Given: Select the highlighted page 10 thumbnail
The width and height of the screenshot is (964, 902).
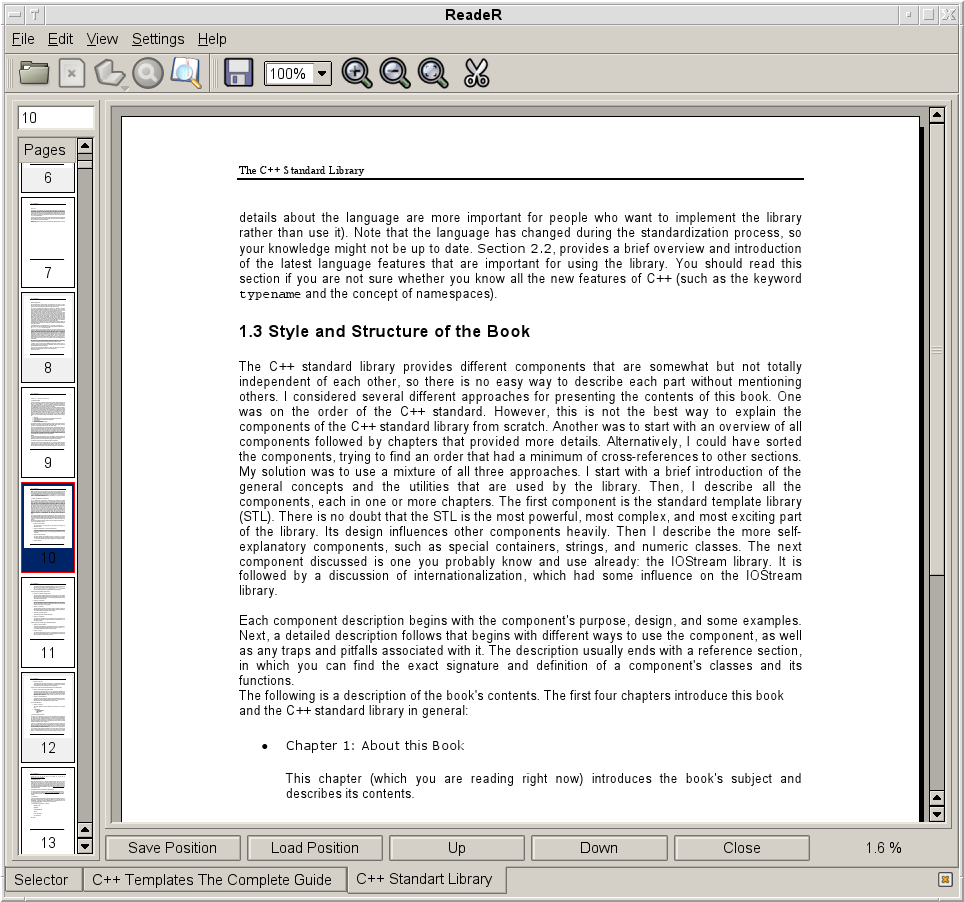Looking at the screenshot, I should pyautogui.click(x=48, y=528).
